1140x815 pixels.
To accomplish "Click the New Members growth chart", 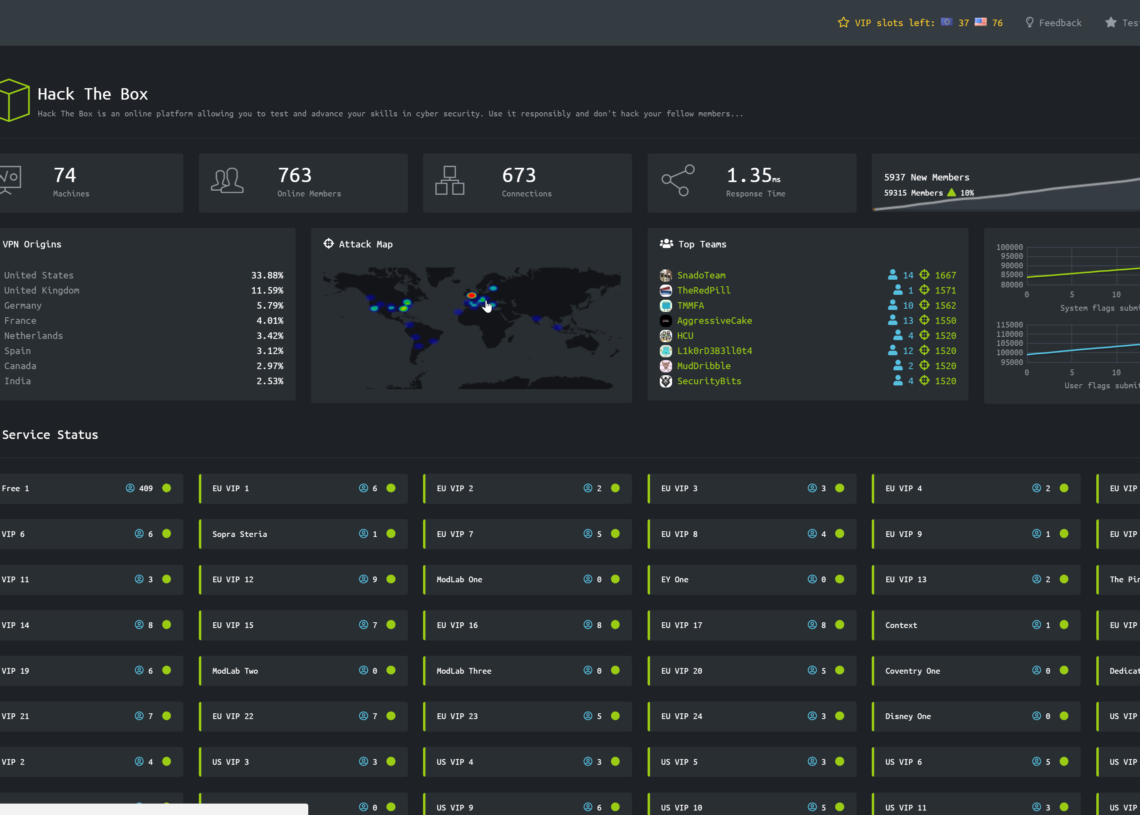I will (x=1005, y=196).
